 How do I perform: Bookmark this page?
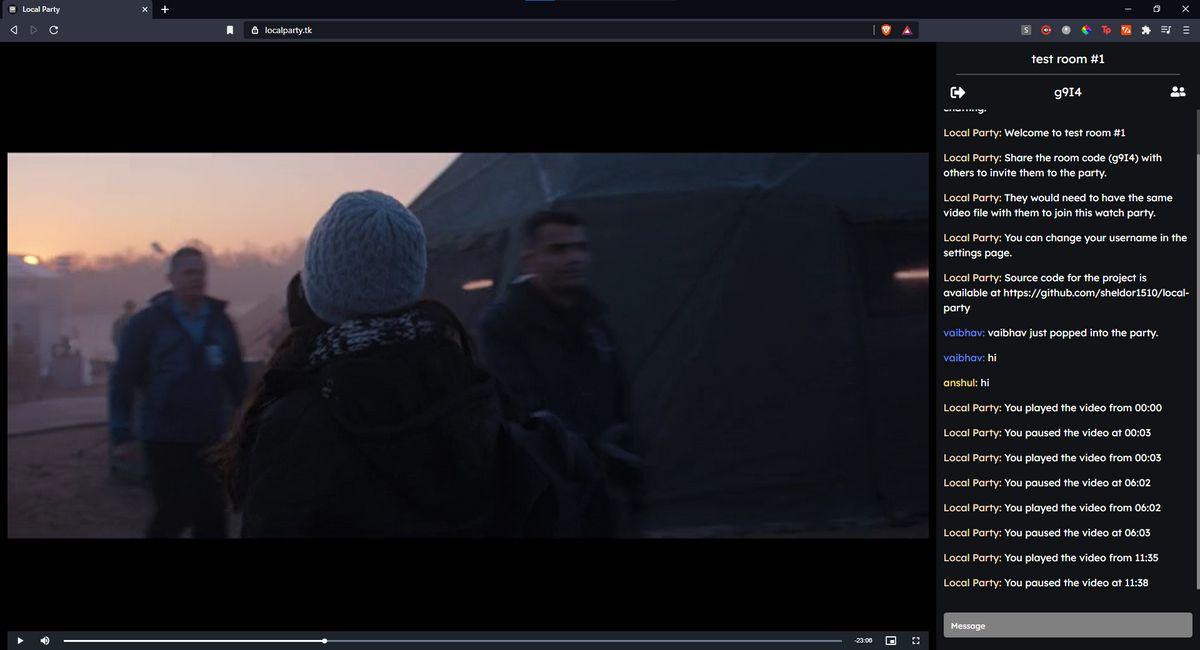(230, 30)
